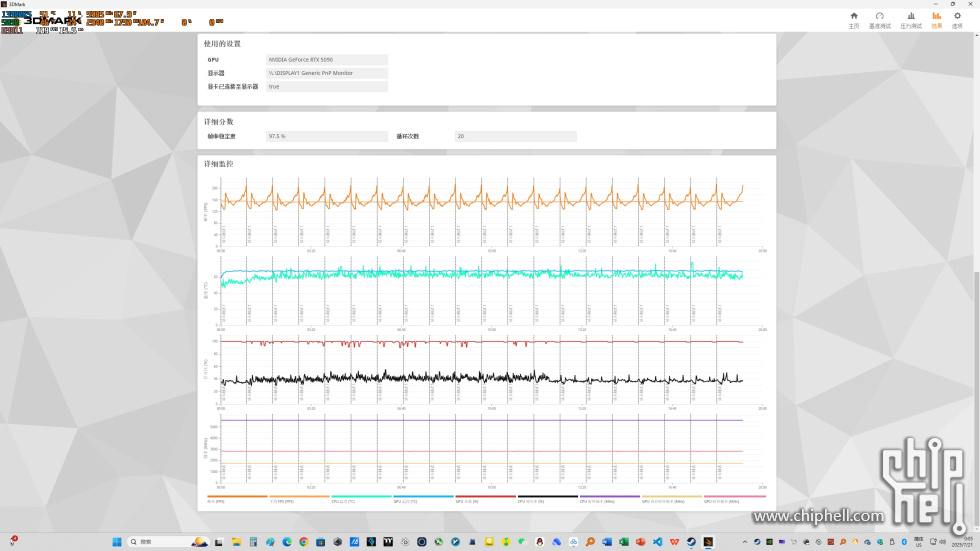Launch Microsoft Edge from the taskbar

pos(287,542)
